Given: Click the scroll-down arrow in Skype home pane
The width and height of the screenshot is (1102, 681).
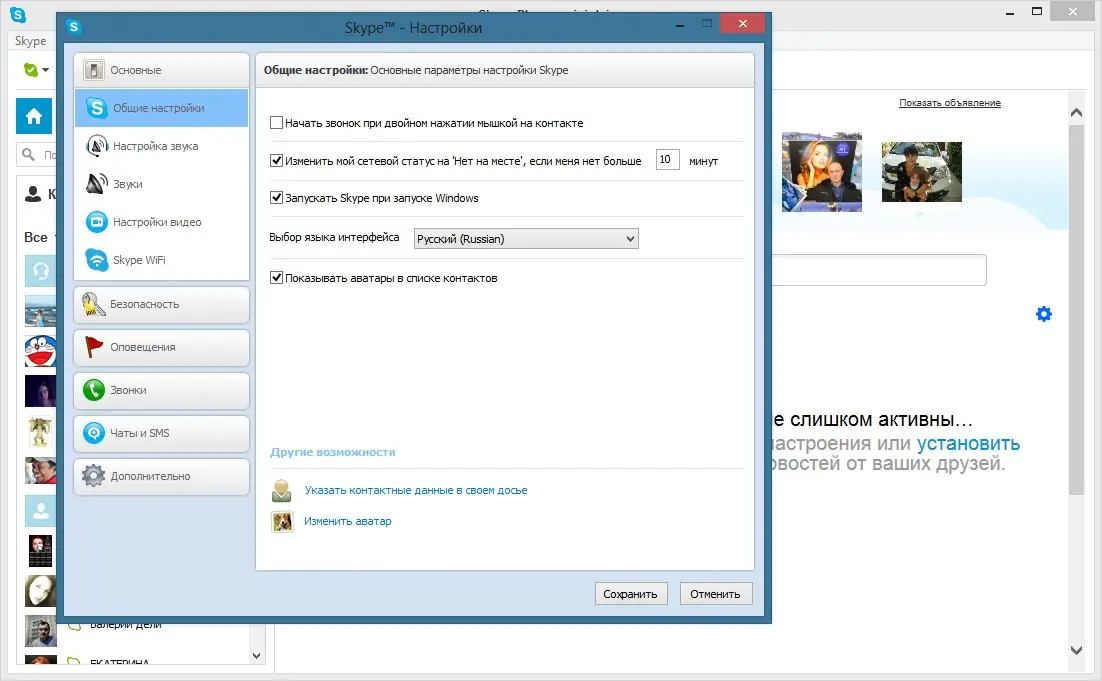Looking at the screenshot, I should [x=1076, y=650].
